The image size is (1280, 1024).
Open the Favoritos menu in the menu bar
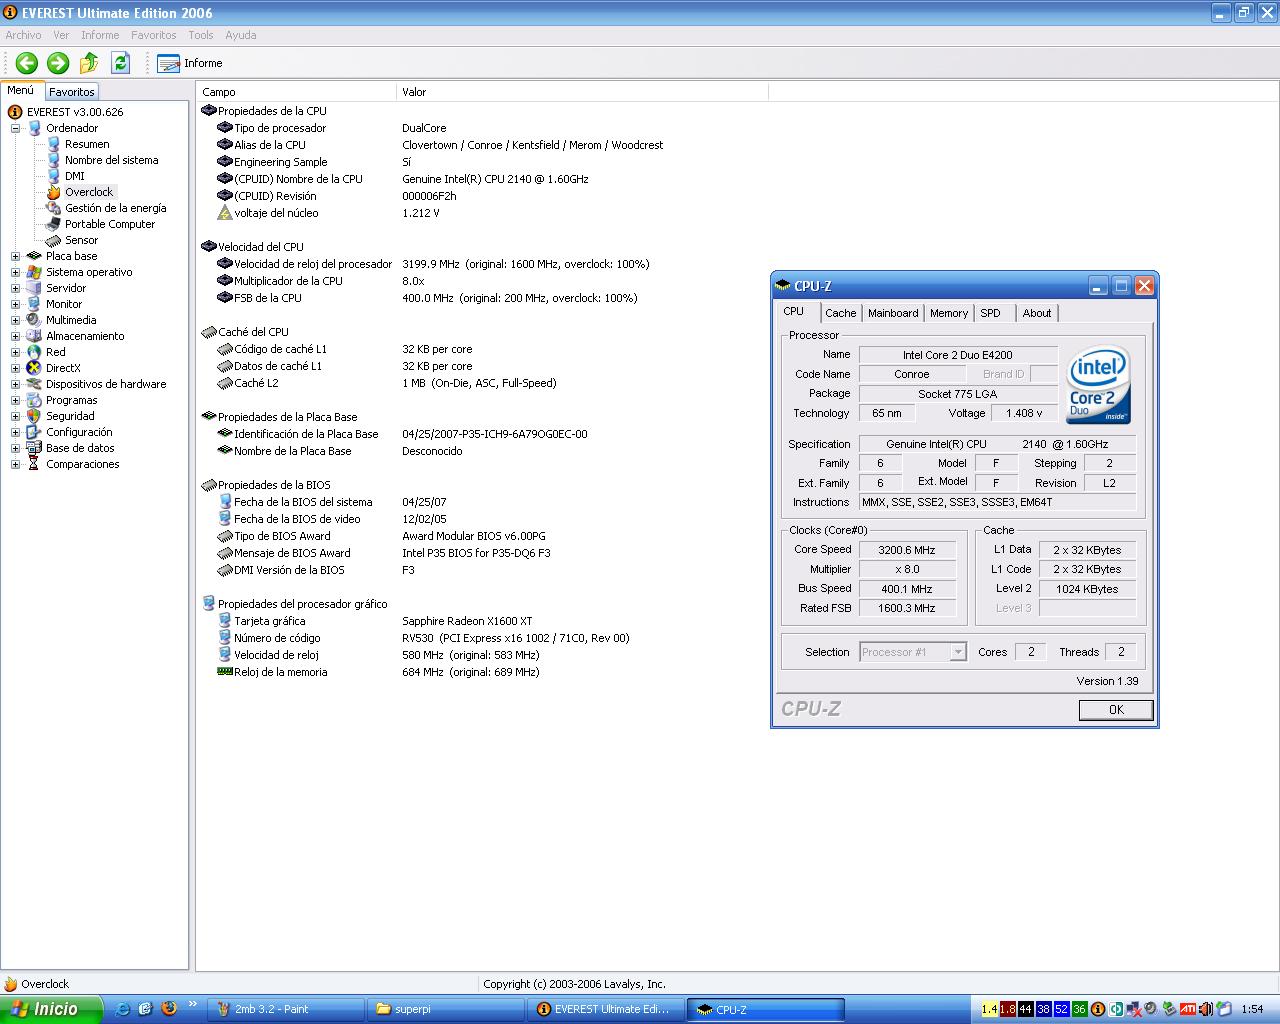coord(153,35)
